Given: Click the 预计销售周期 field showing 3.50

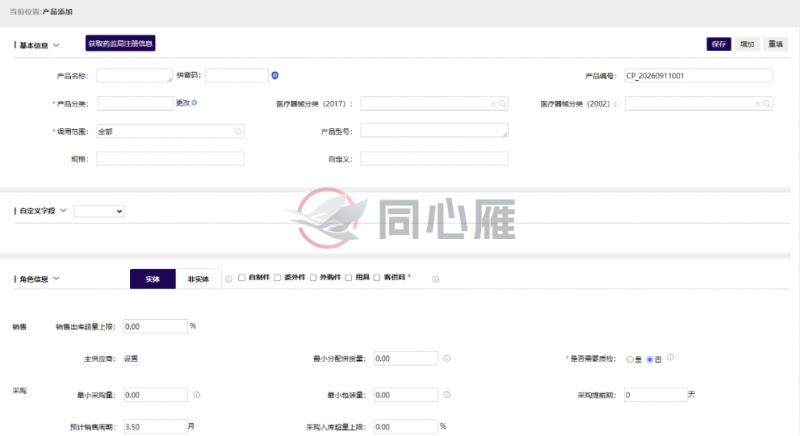Looking at the screenshot, I should click(x=156, y=427).
